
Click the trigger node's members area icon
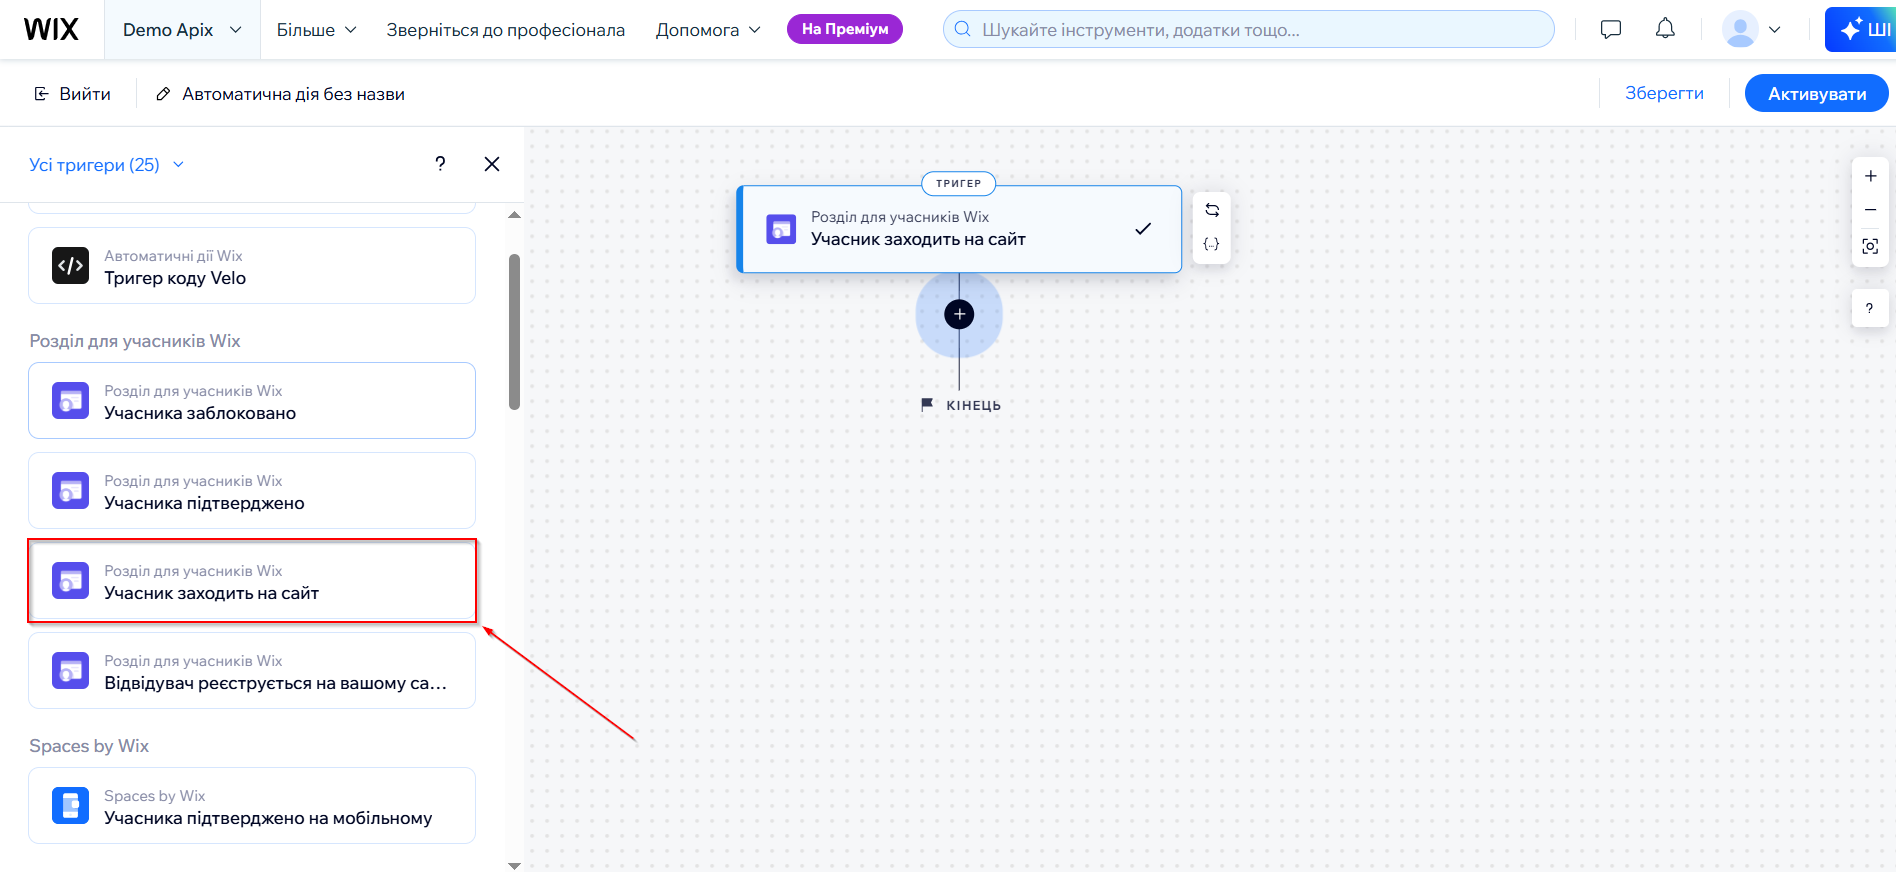(x=781, y=229)
